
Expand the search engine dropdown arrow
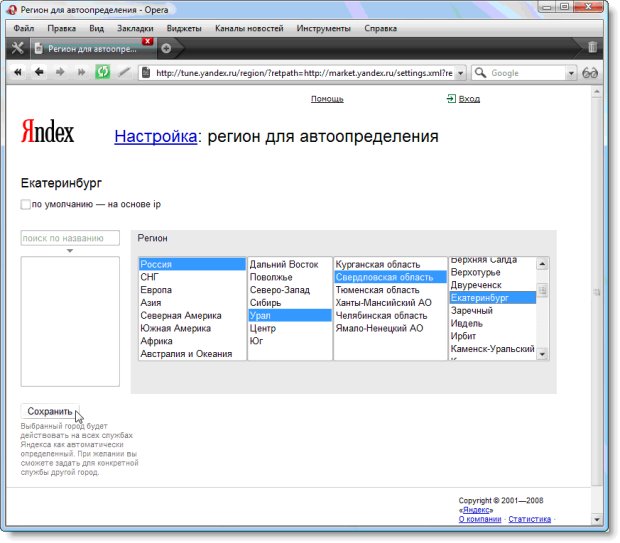tap(571, 73)
